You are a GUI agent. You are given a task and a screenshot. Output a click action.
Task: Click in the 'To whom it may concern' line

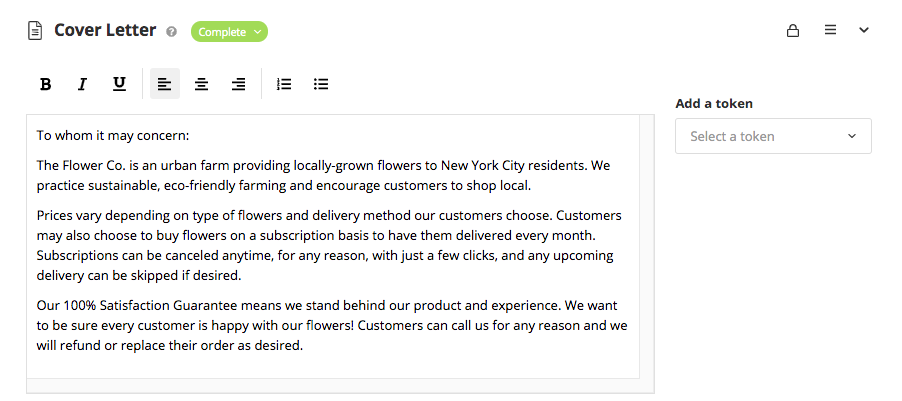point(113,135)
